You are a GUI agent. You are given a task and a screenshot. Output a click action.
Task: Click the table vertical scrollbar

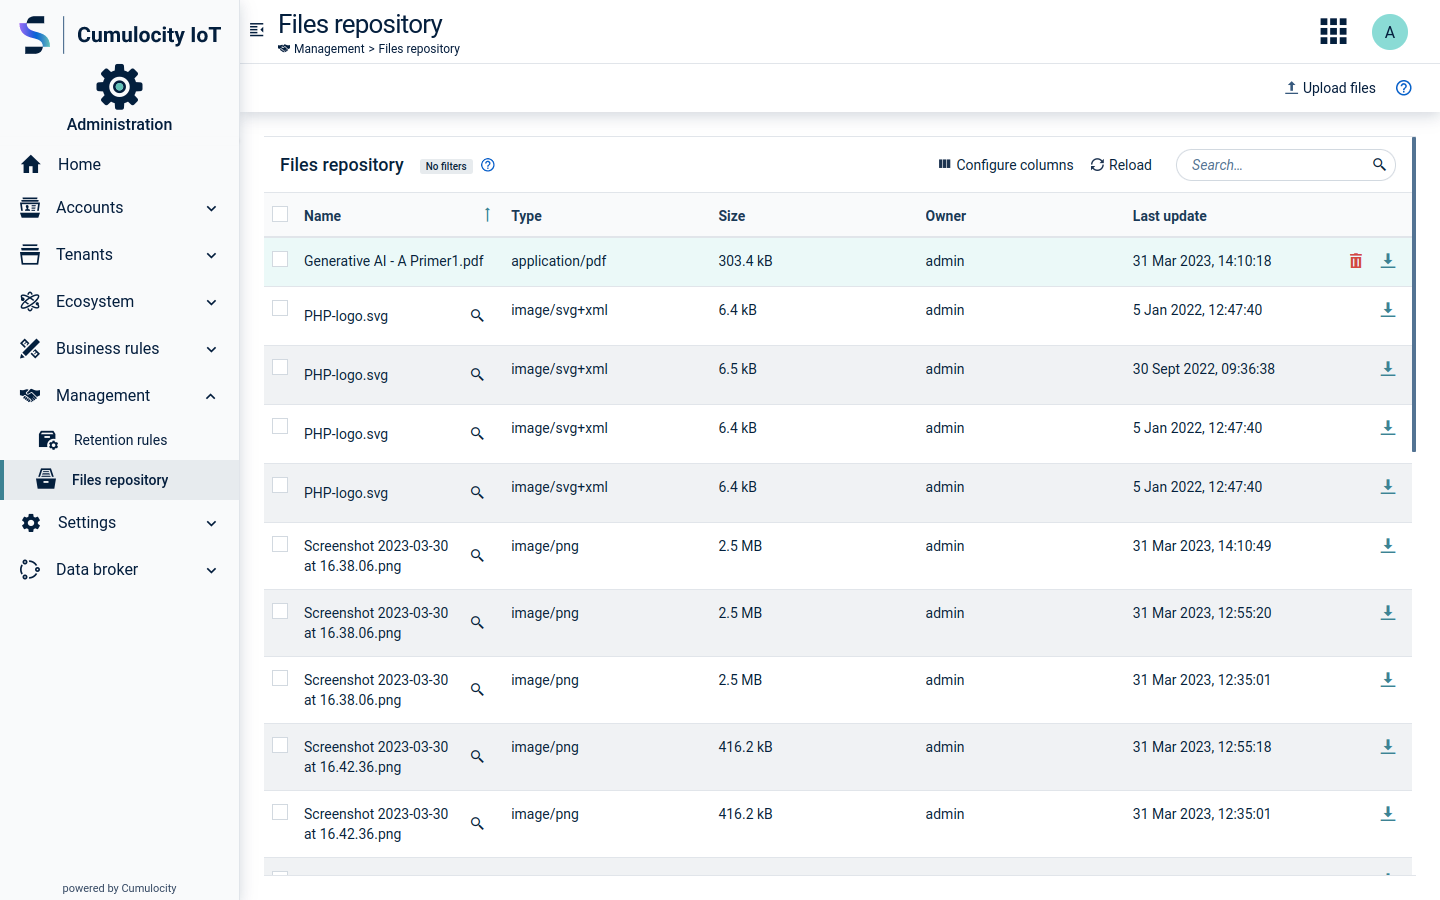point(1414,294)
